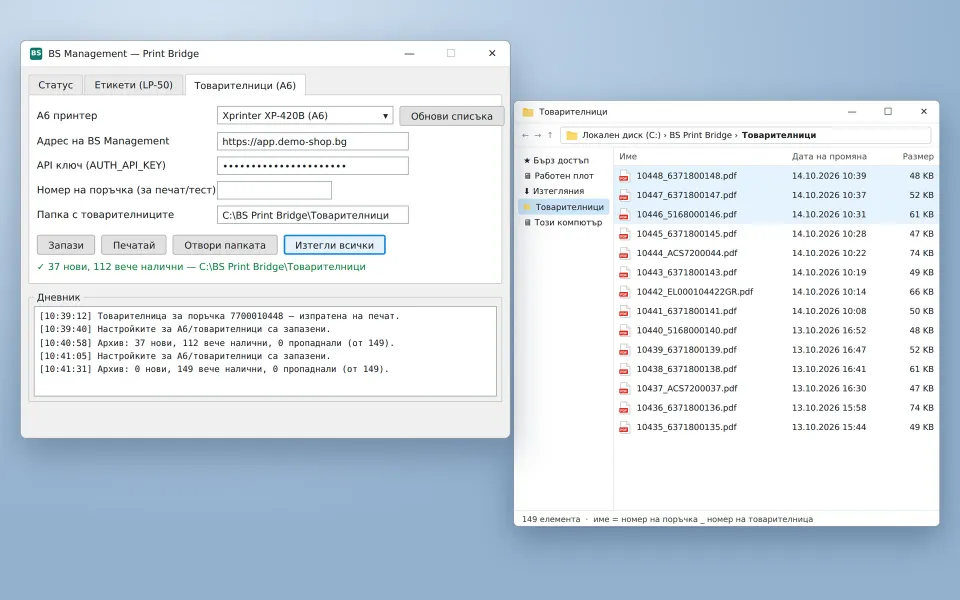Click BS Print Bridge in the breadcrumb path
Image resolution: width=960 pixels, height=600 pixels.
coord(700,135)
